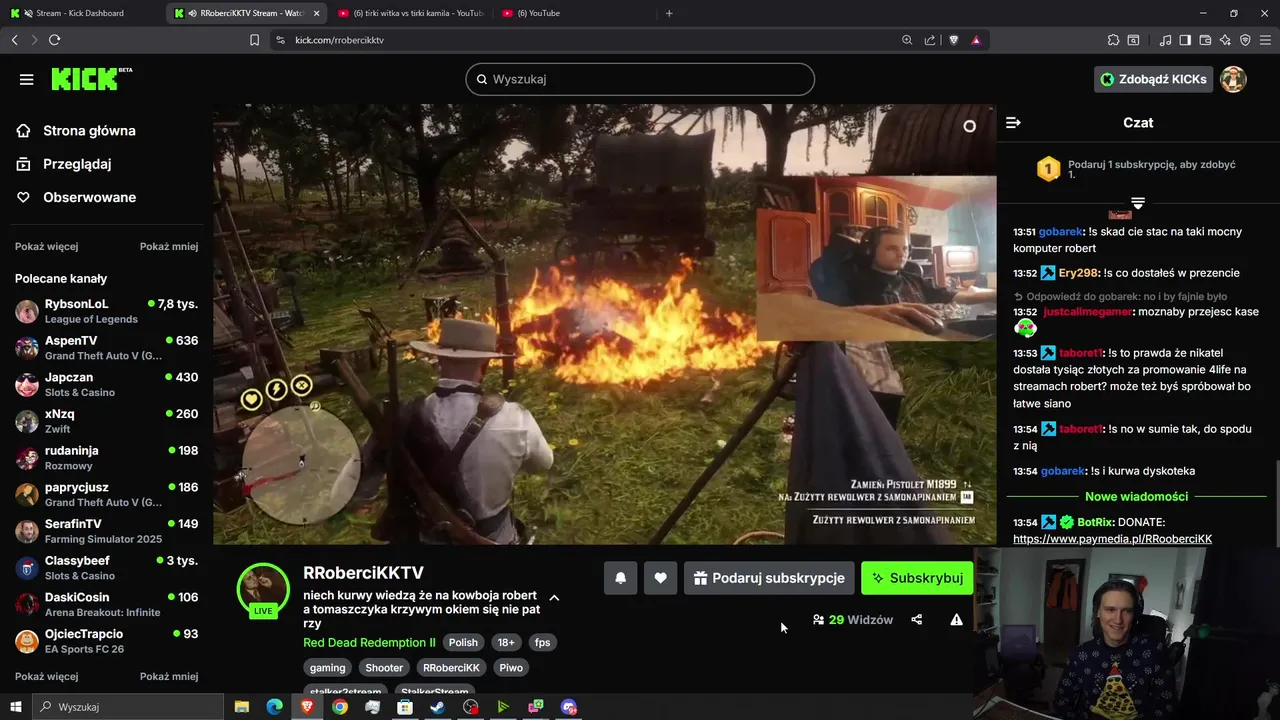1280x720 pixels.
Task: Click the share stream icon
Action: (917, 620)
